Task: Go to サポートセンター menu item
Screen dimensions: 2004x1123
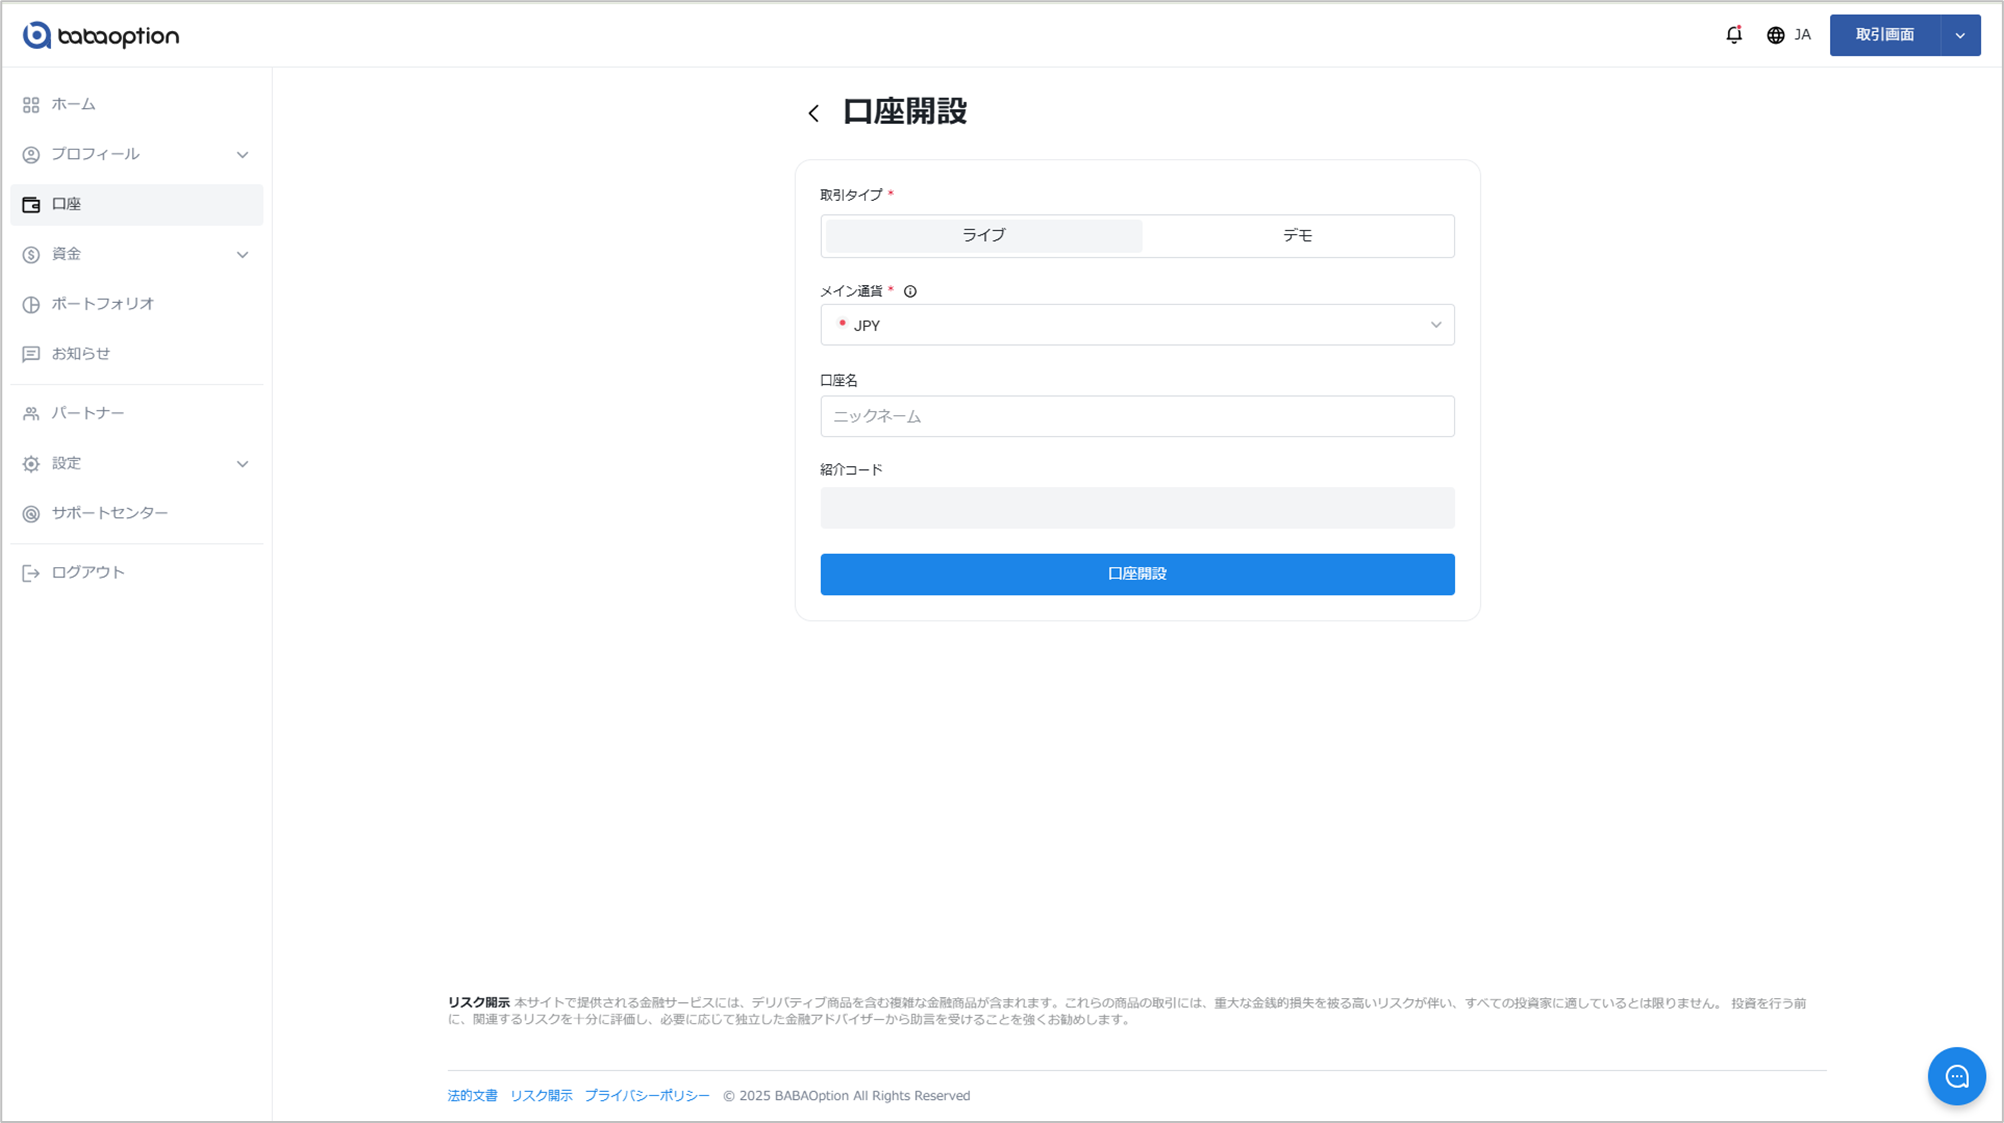Action: [109, 513]
